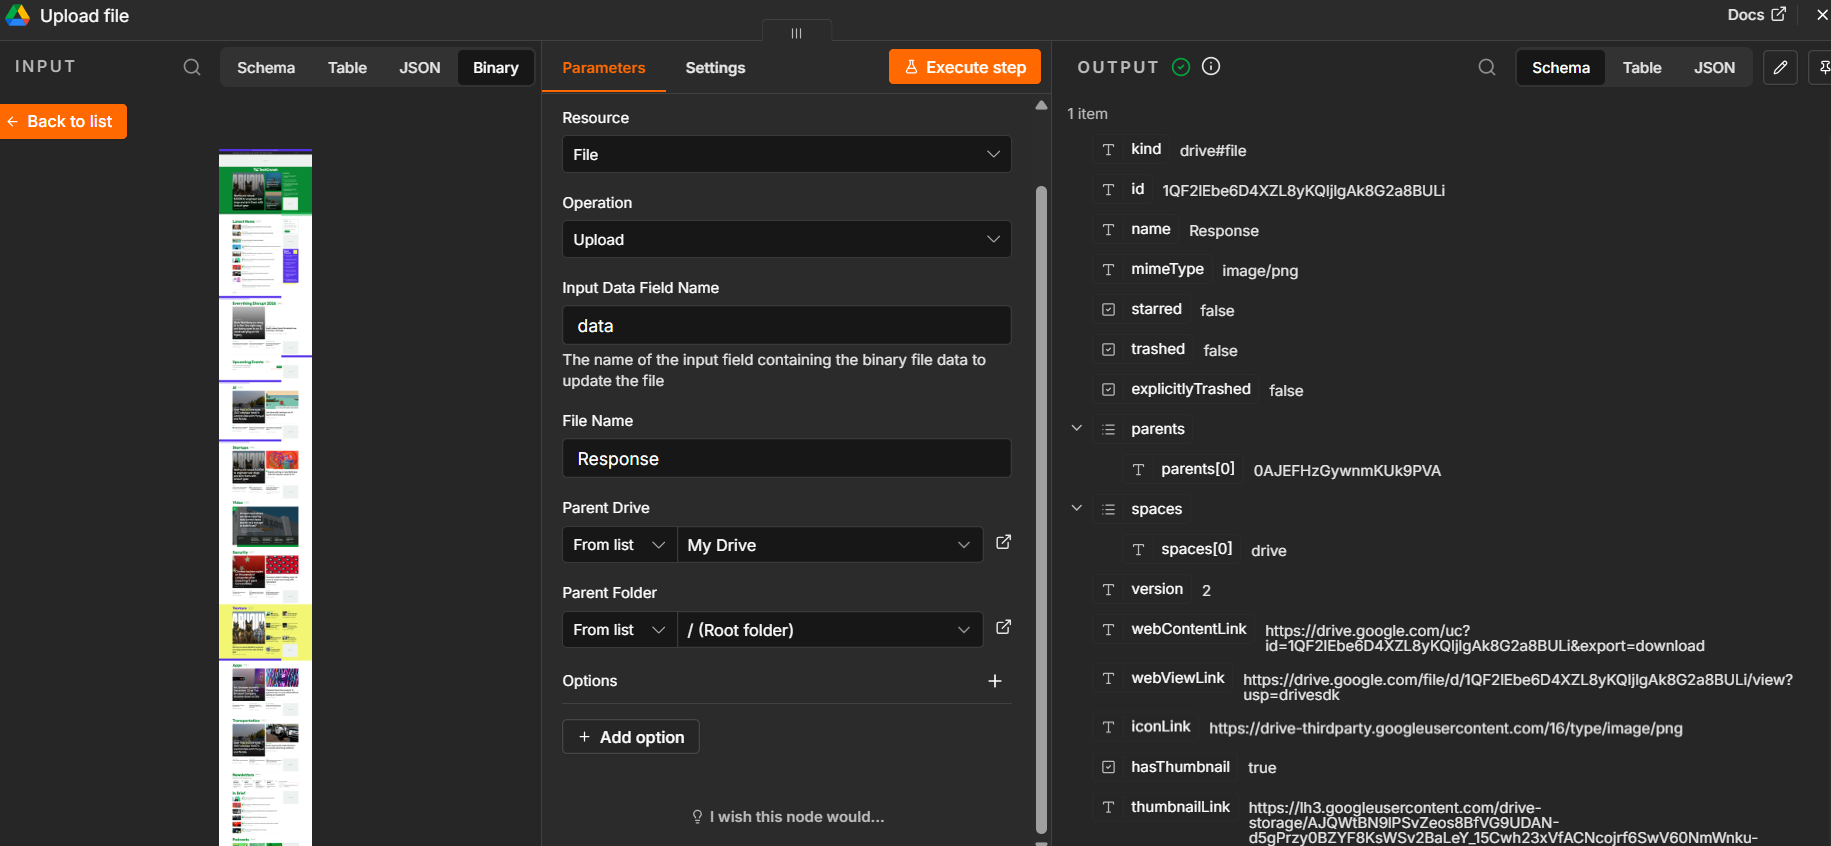Viewport: 1831px width, 846px height.
Task: Open Parent Drive From list mode dropdown
Action: [620, 545]
